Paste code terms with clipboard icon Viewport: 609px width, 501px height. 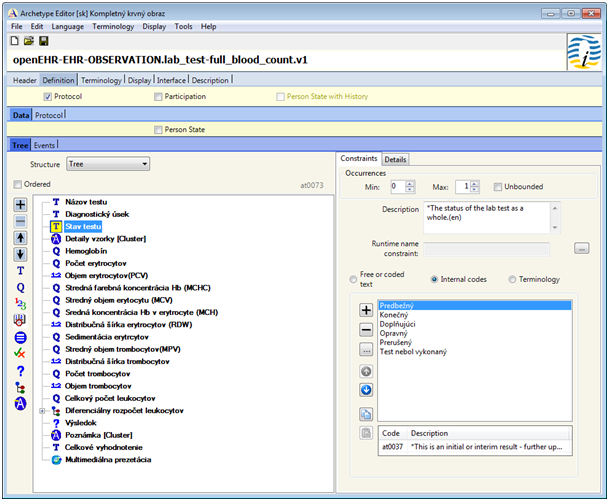[x=366, y=433]
